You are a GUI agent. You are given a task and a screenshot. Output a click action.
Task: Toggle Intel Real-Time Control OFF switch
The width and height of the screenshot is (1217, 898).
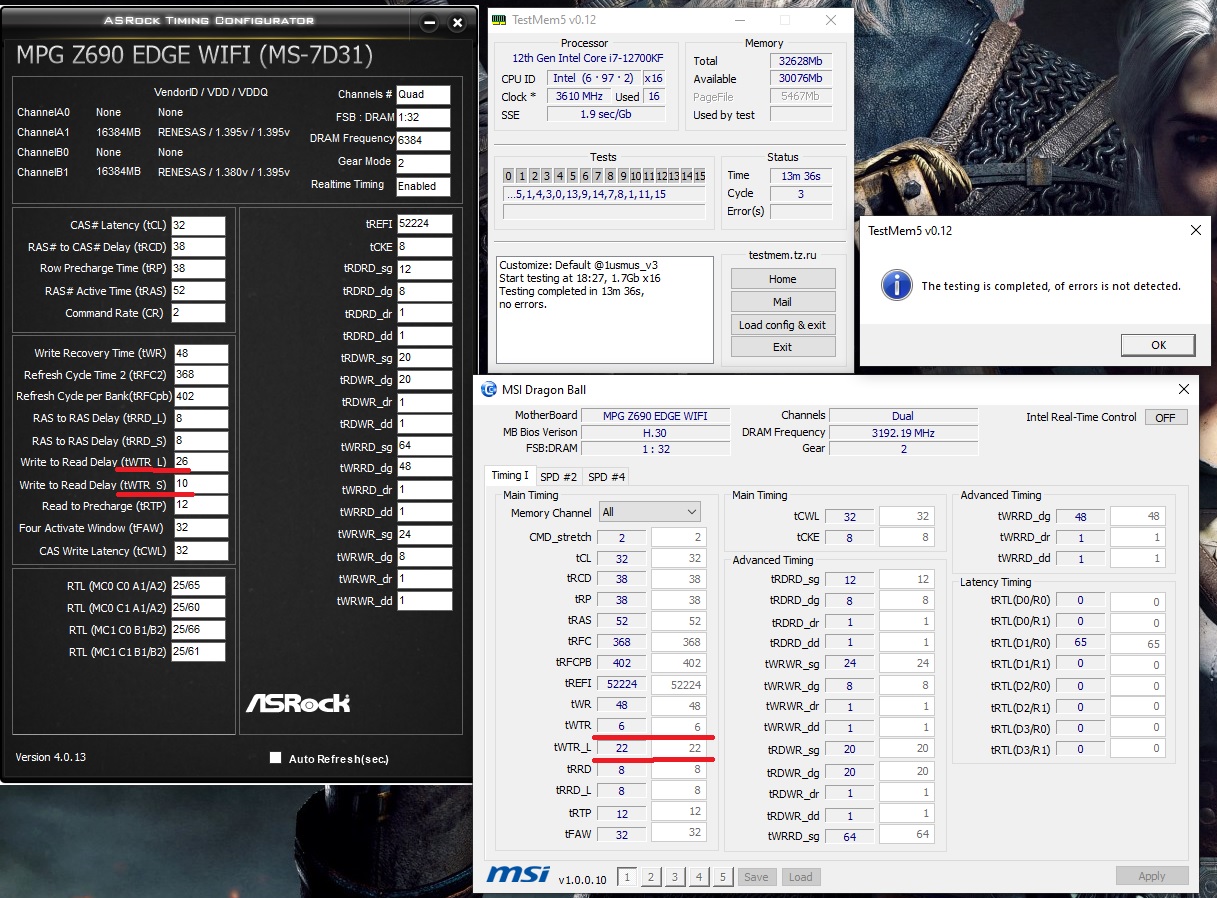[1165, 417]
